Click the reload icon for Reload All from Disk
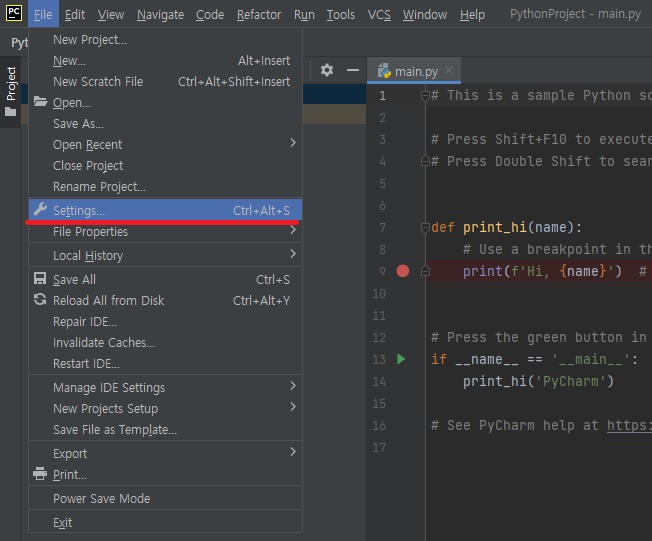 coord(40,299)
